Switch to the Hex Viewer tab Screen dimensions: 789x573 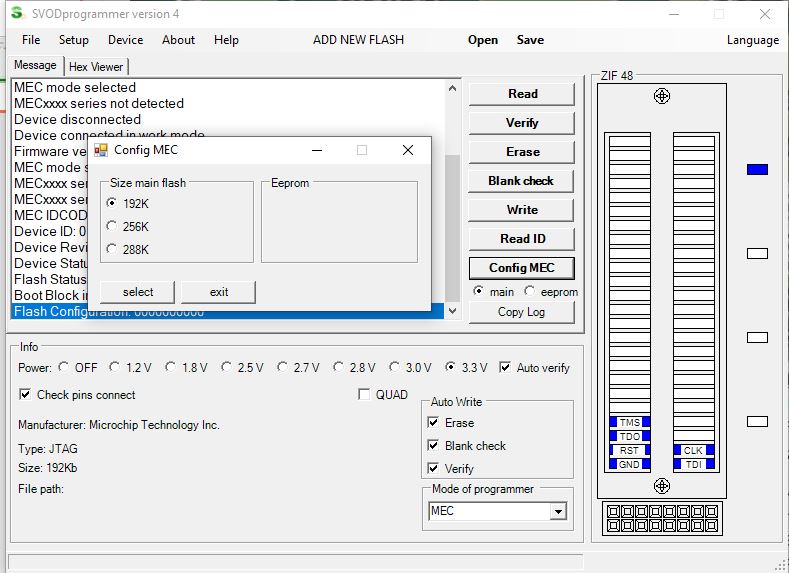pos(95,67)
